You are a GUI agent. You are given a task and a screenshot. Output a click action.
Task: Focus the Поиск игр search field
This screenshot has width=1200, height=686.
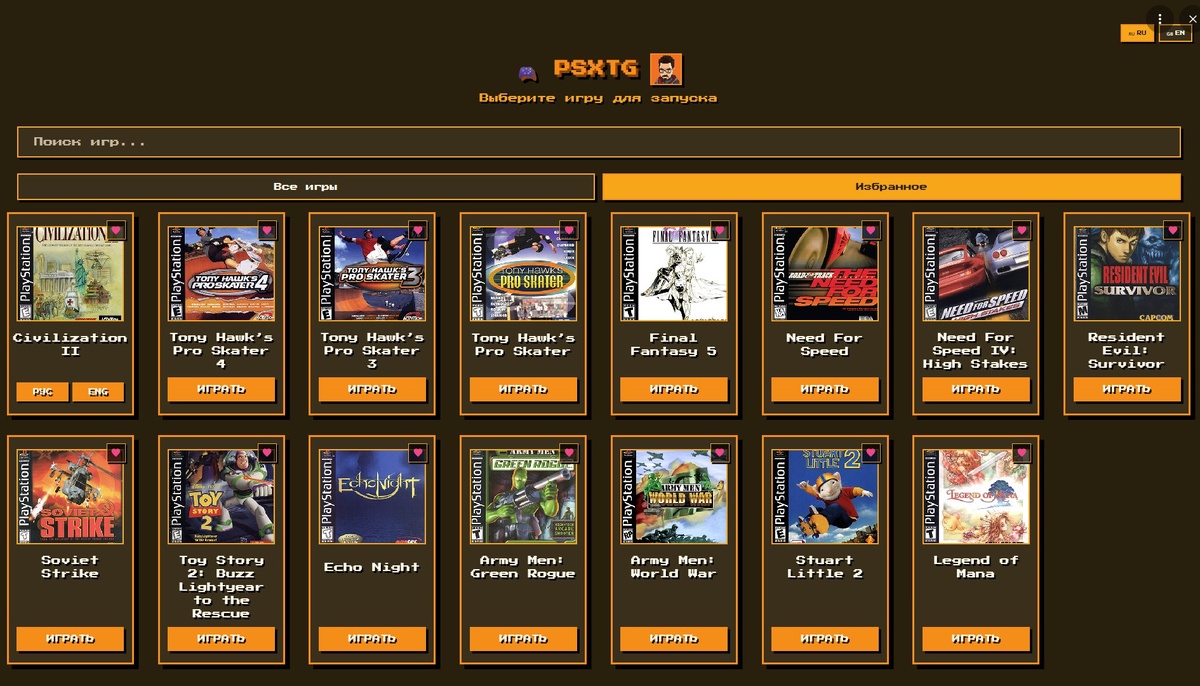click(x=599, y=142)
